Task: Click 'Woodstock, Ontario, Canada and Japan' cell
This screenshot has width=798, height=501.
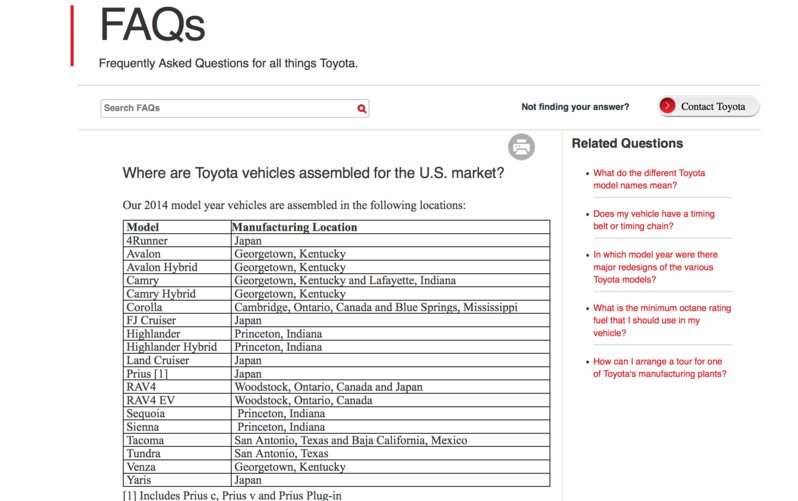Action: pos(390,386)
